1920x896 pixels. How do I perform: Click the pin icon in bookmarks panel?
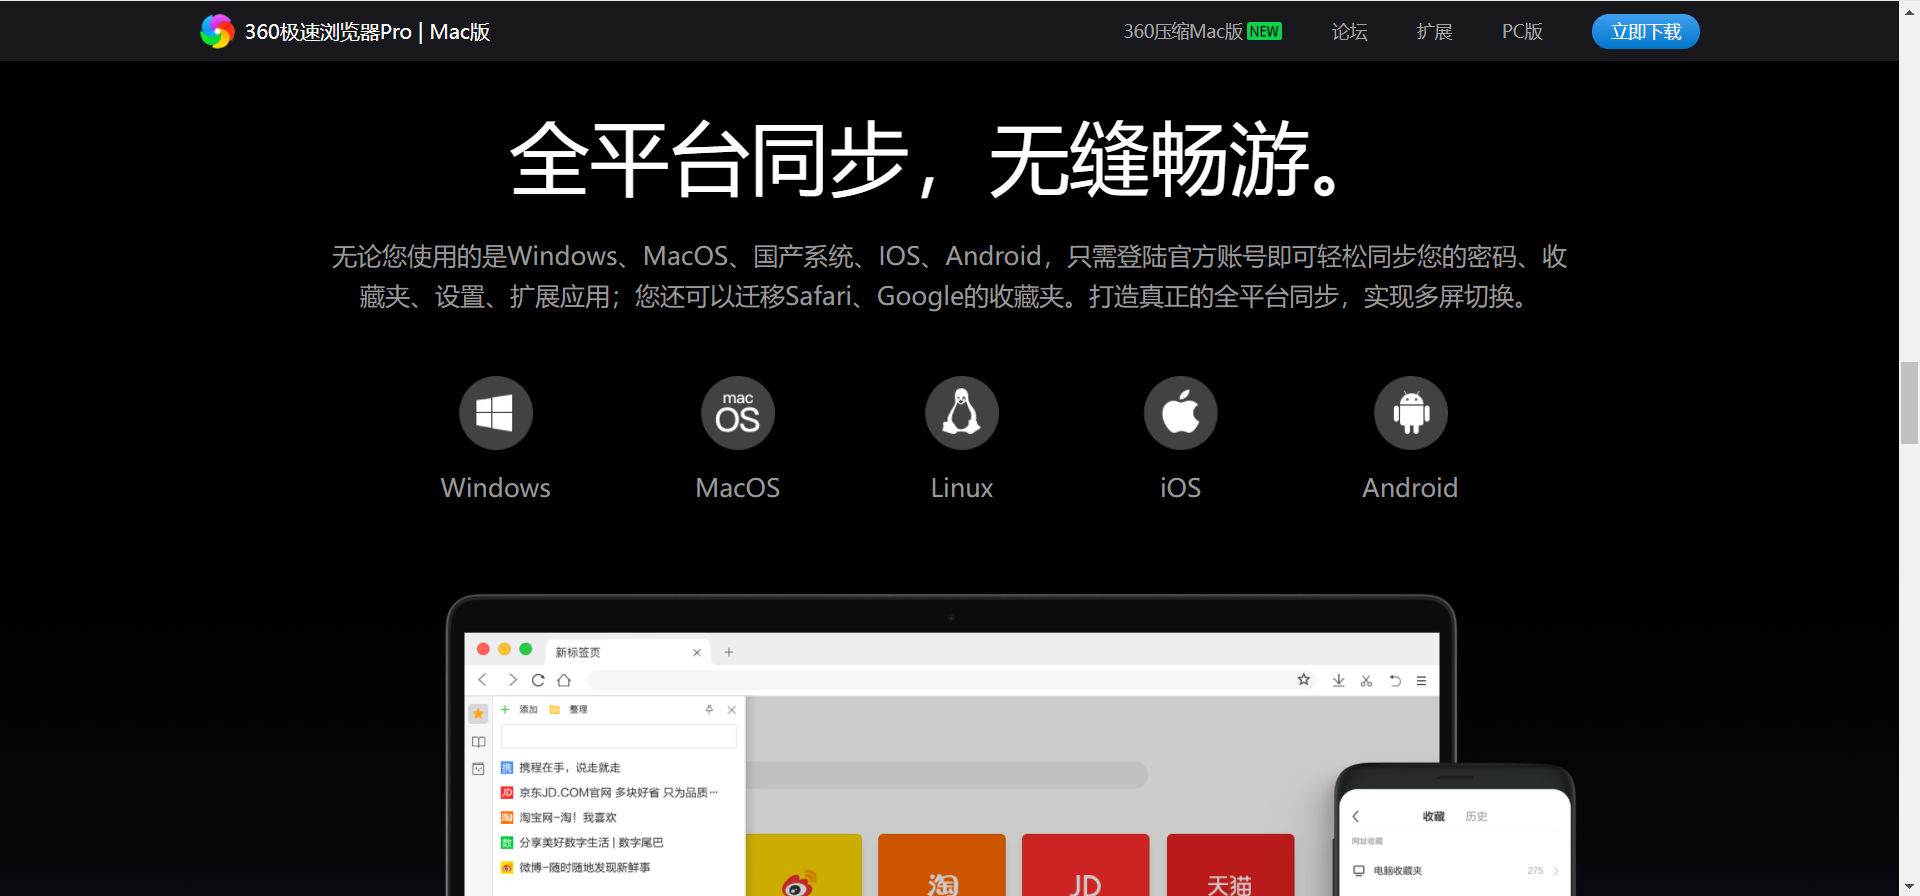pos(709,709)
